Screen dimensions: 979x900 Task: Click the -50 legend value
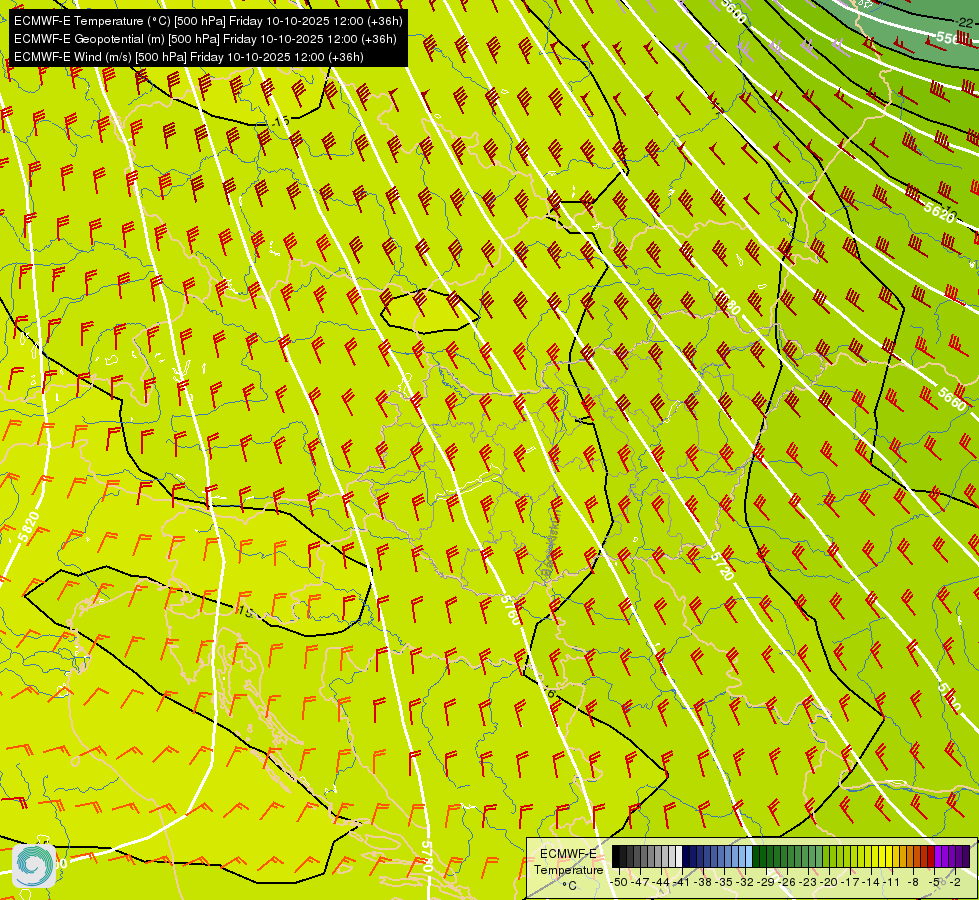coord(618,882)
